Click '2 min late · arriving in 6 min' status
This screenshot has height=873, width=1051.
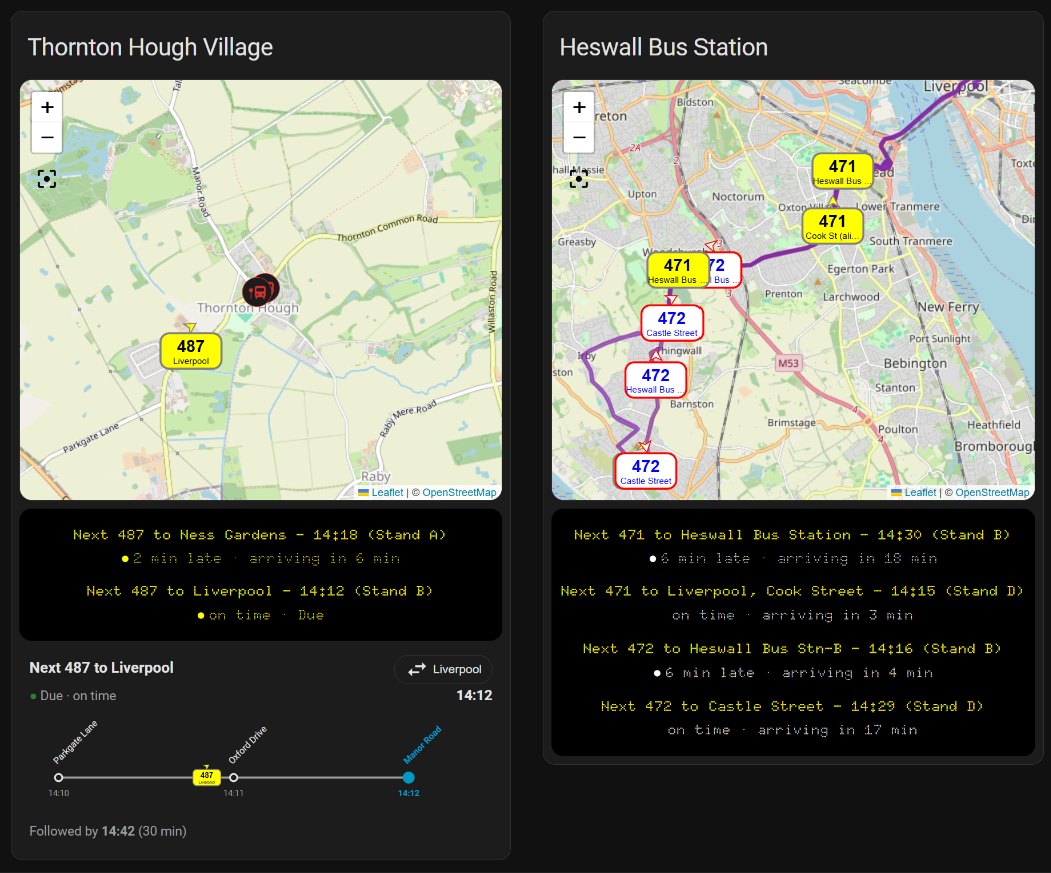pos(261,559)
